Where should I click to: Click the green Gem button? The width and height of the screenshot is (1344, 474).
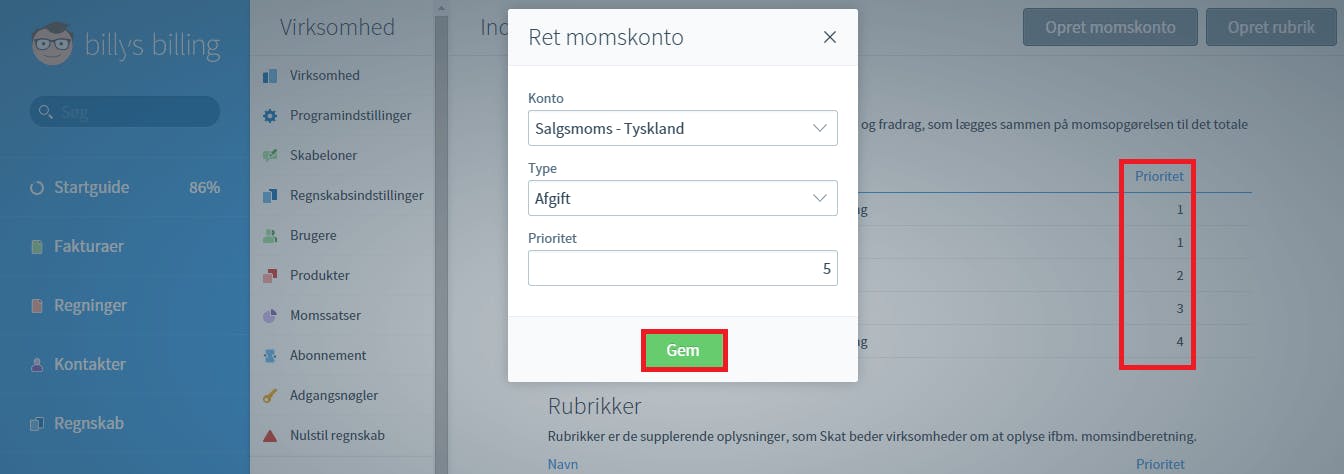click(683, 350)
